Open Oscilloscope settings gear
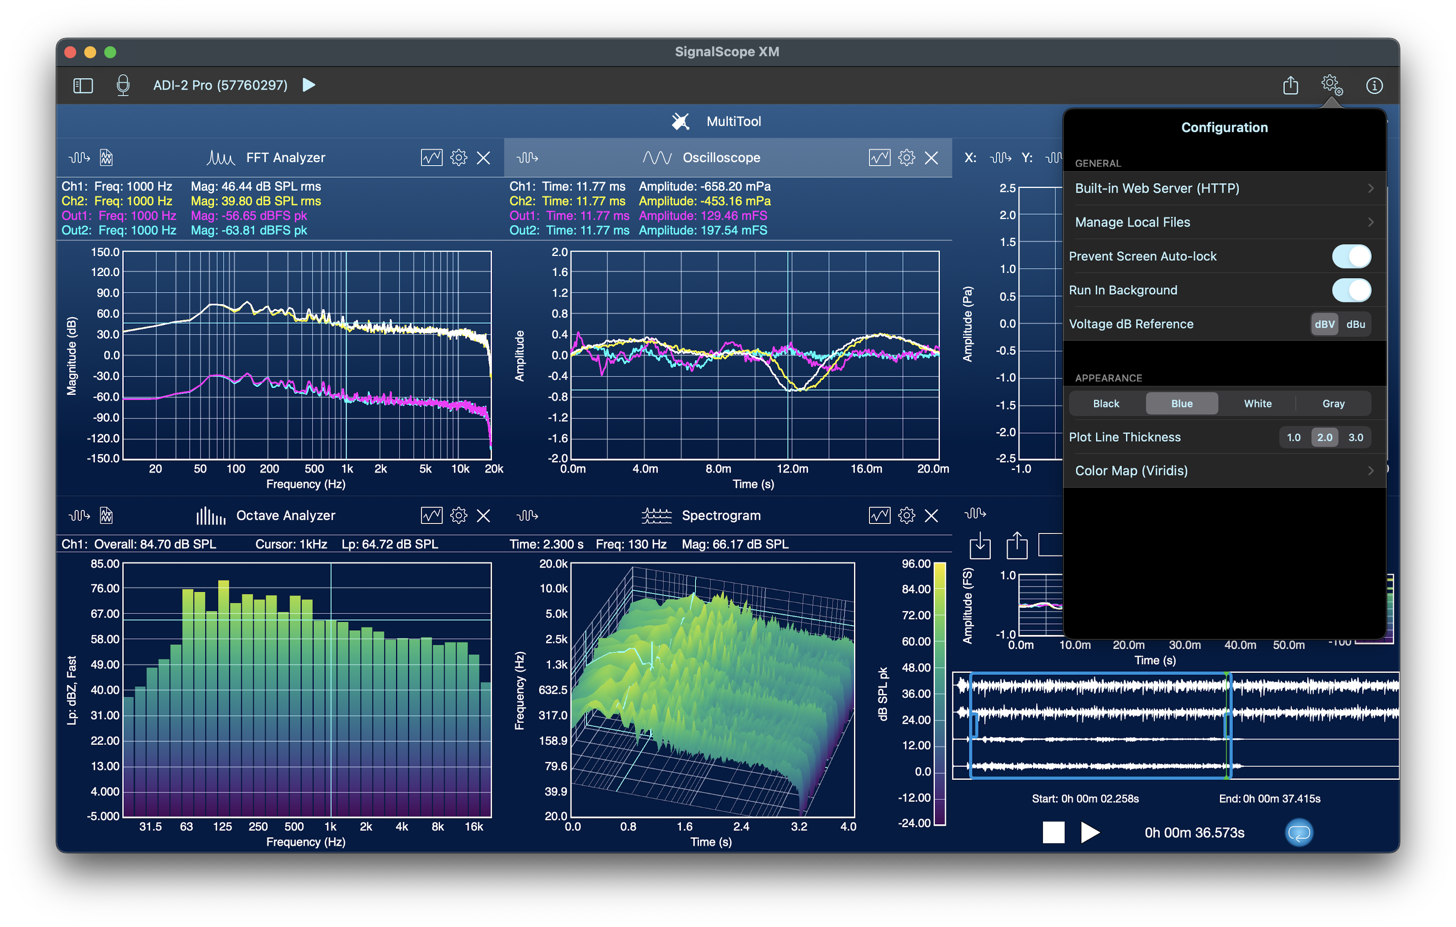This screenshot has width=1456, height=927. pyautogui.click(x=907, y=158)
